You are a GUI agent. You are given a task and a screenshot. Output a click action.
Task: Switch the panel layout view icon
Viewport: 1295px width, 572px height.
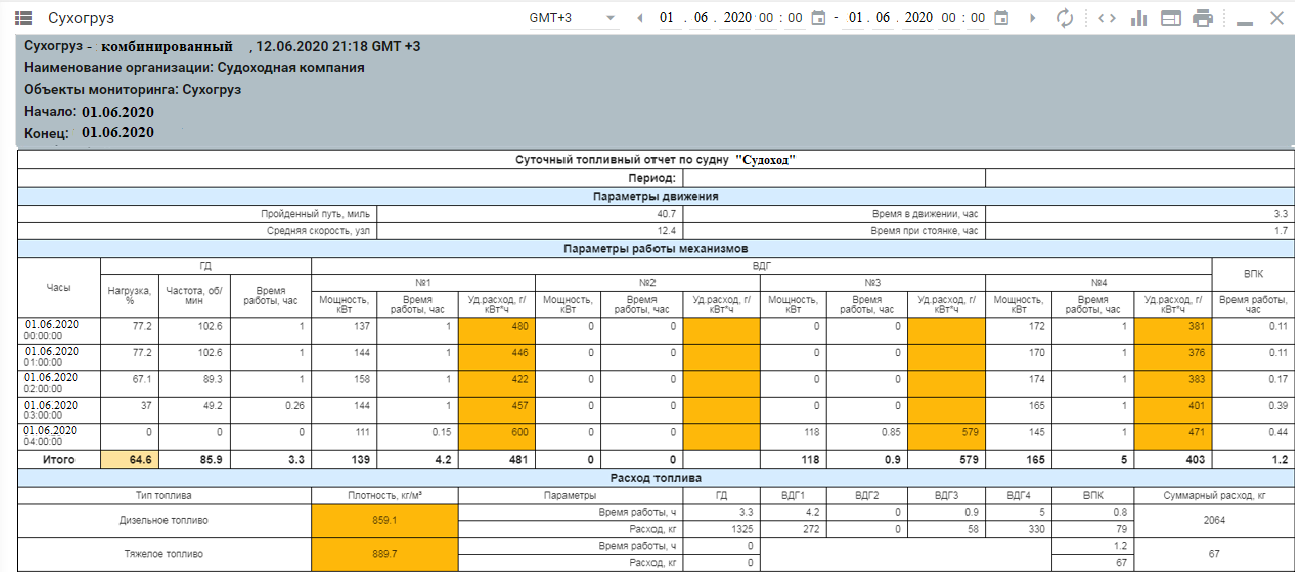[x=1171, y=18]
